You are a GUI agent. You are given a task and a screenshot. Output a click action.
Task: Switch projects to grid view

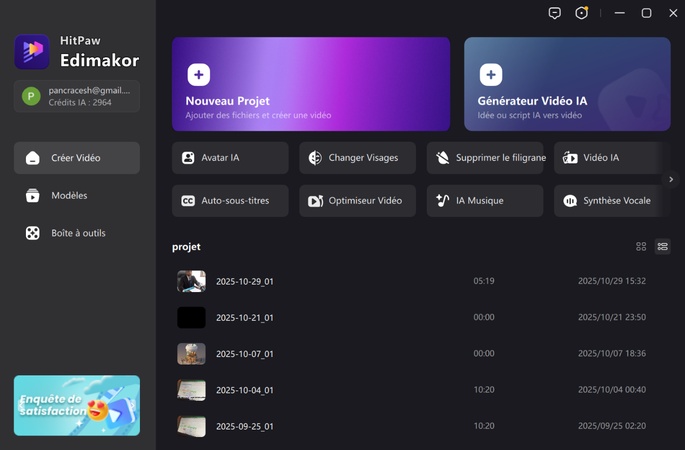[641, 247]
